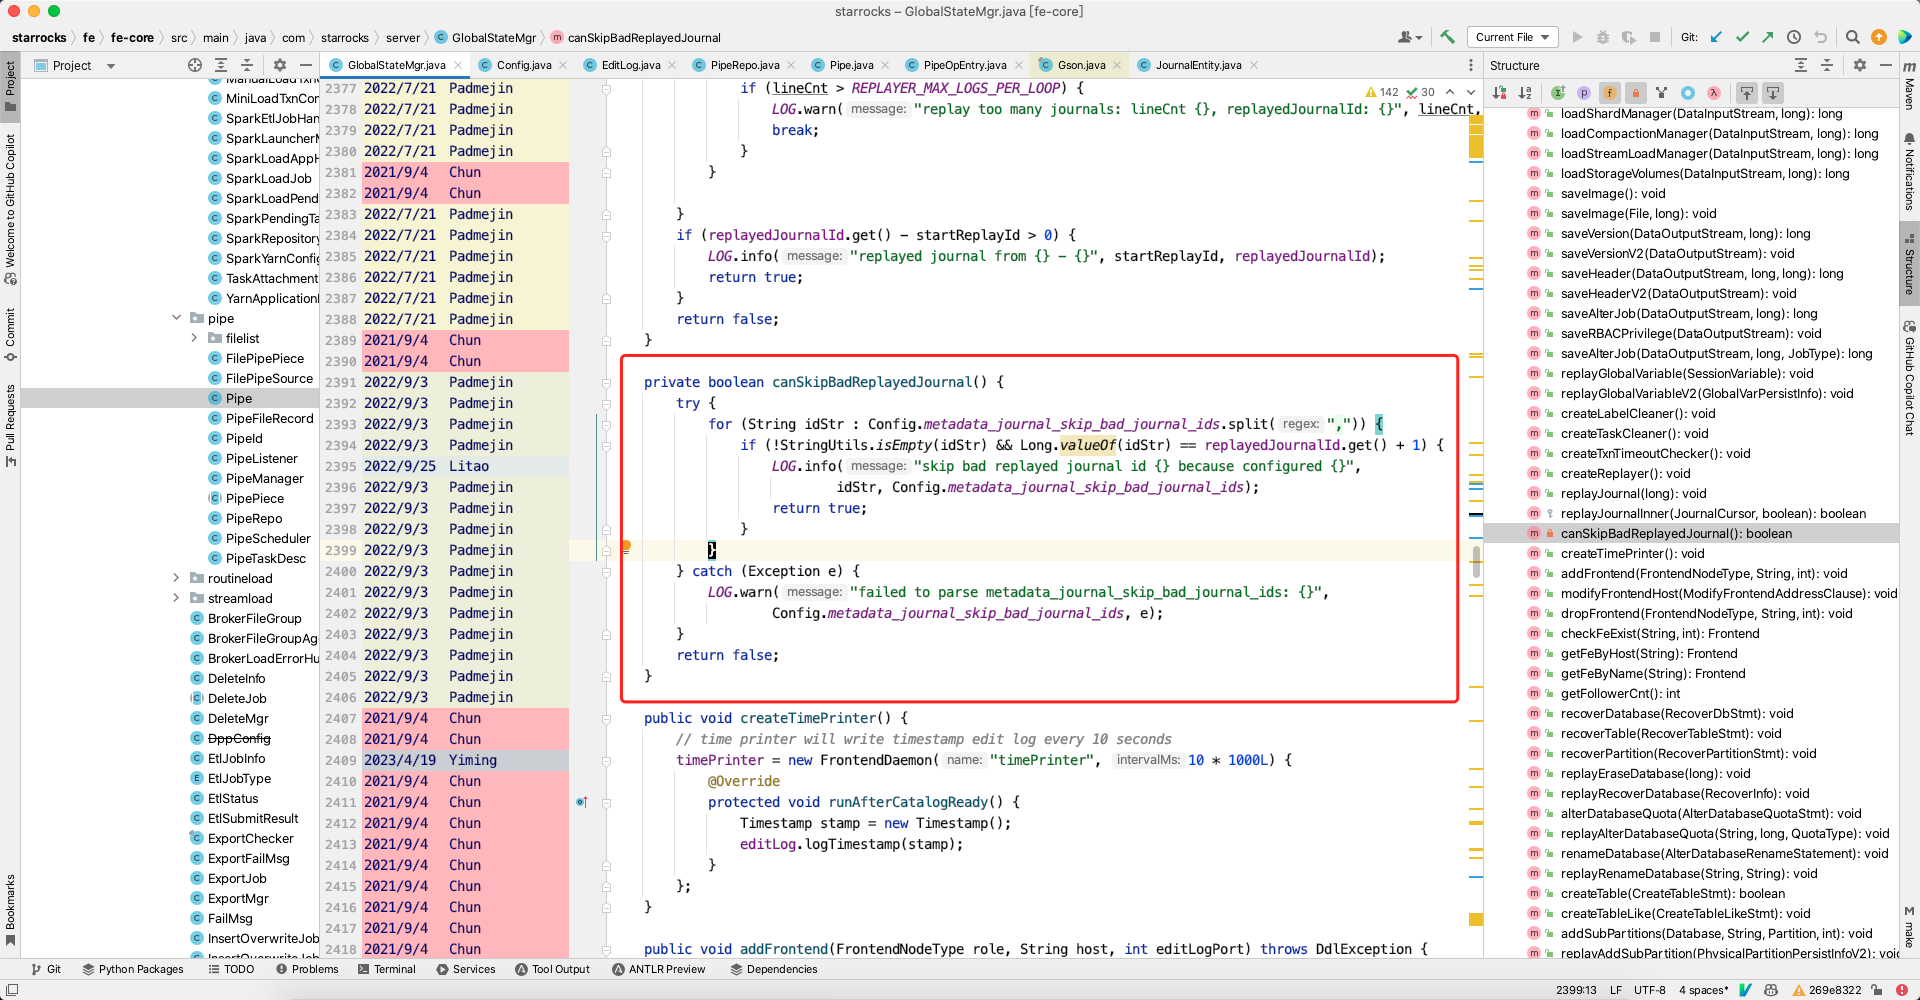The height and width of the screenshot is (1000, 1920).
Task: Toggle Sort Alphabetically in Structure
Action: 1526,93
